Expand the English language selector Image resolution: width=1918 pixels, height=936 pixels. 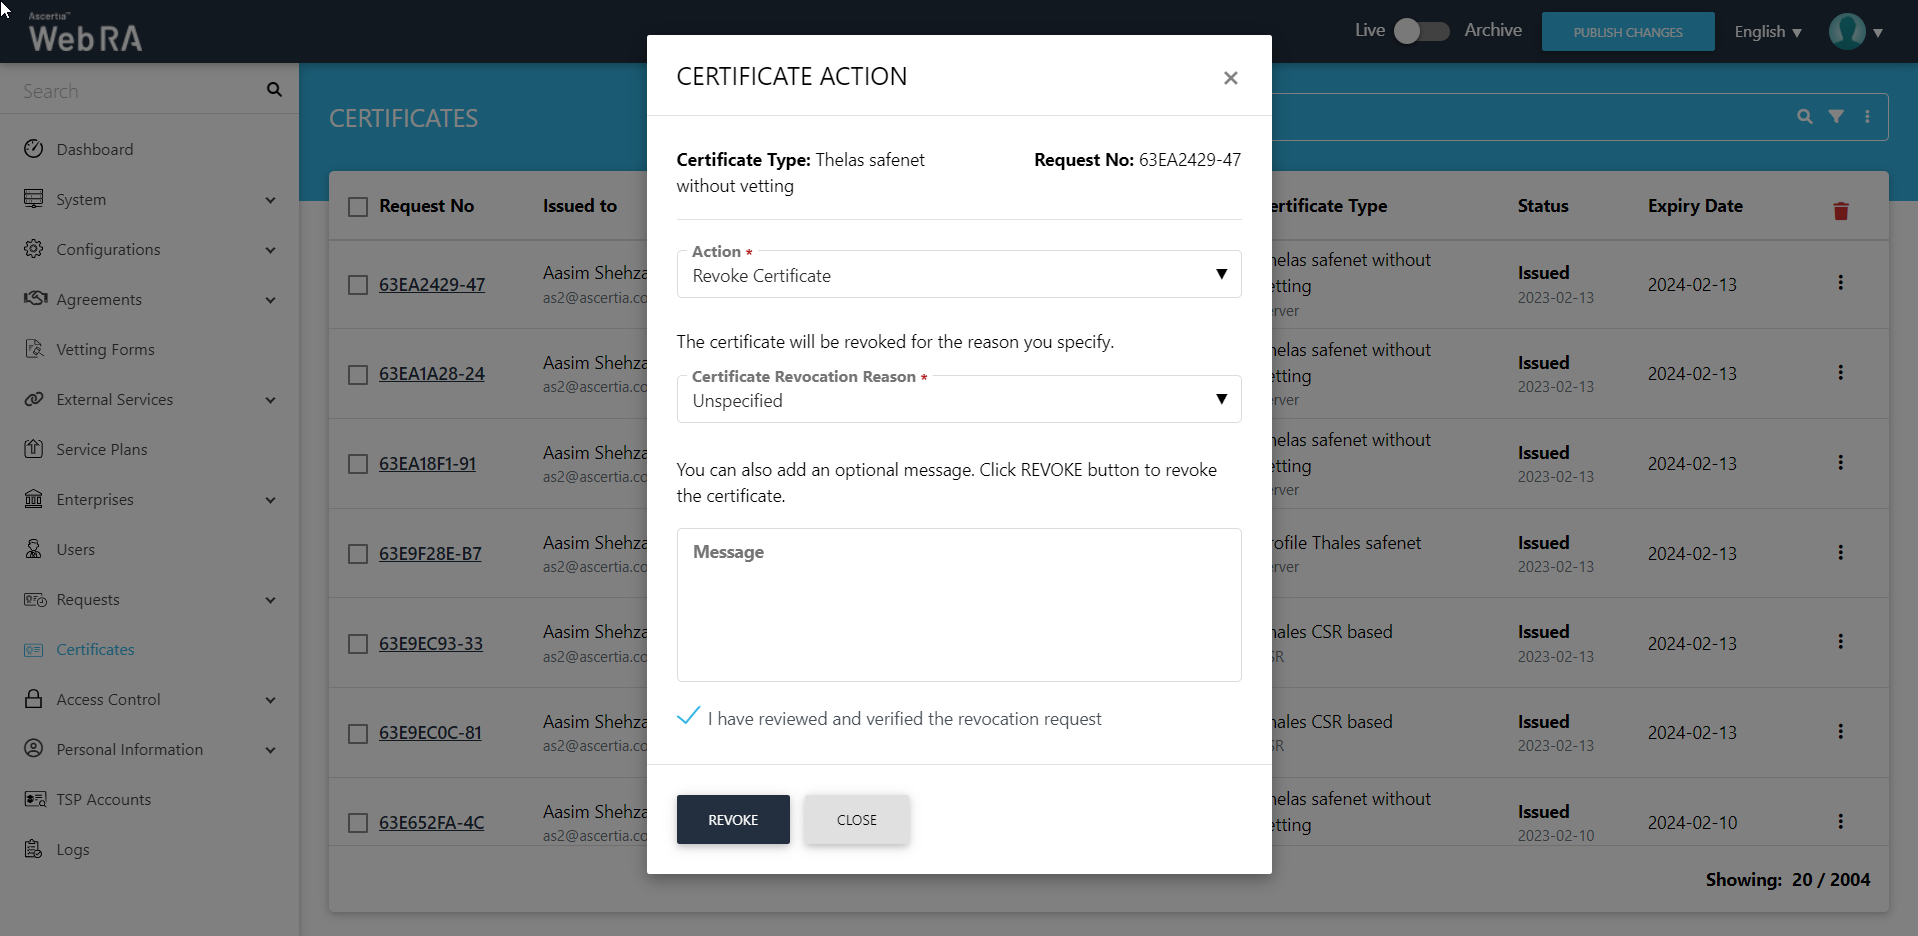click(x=1767, y=32)
